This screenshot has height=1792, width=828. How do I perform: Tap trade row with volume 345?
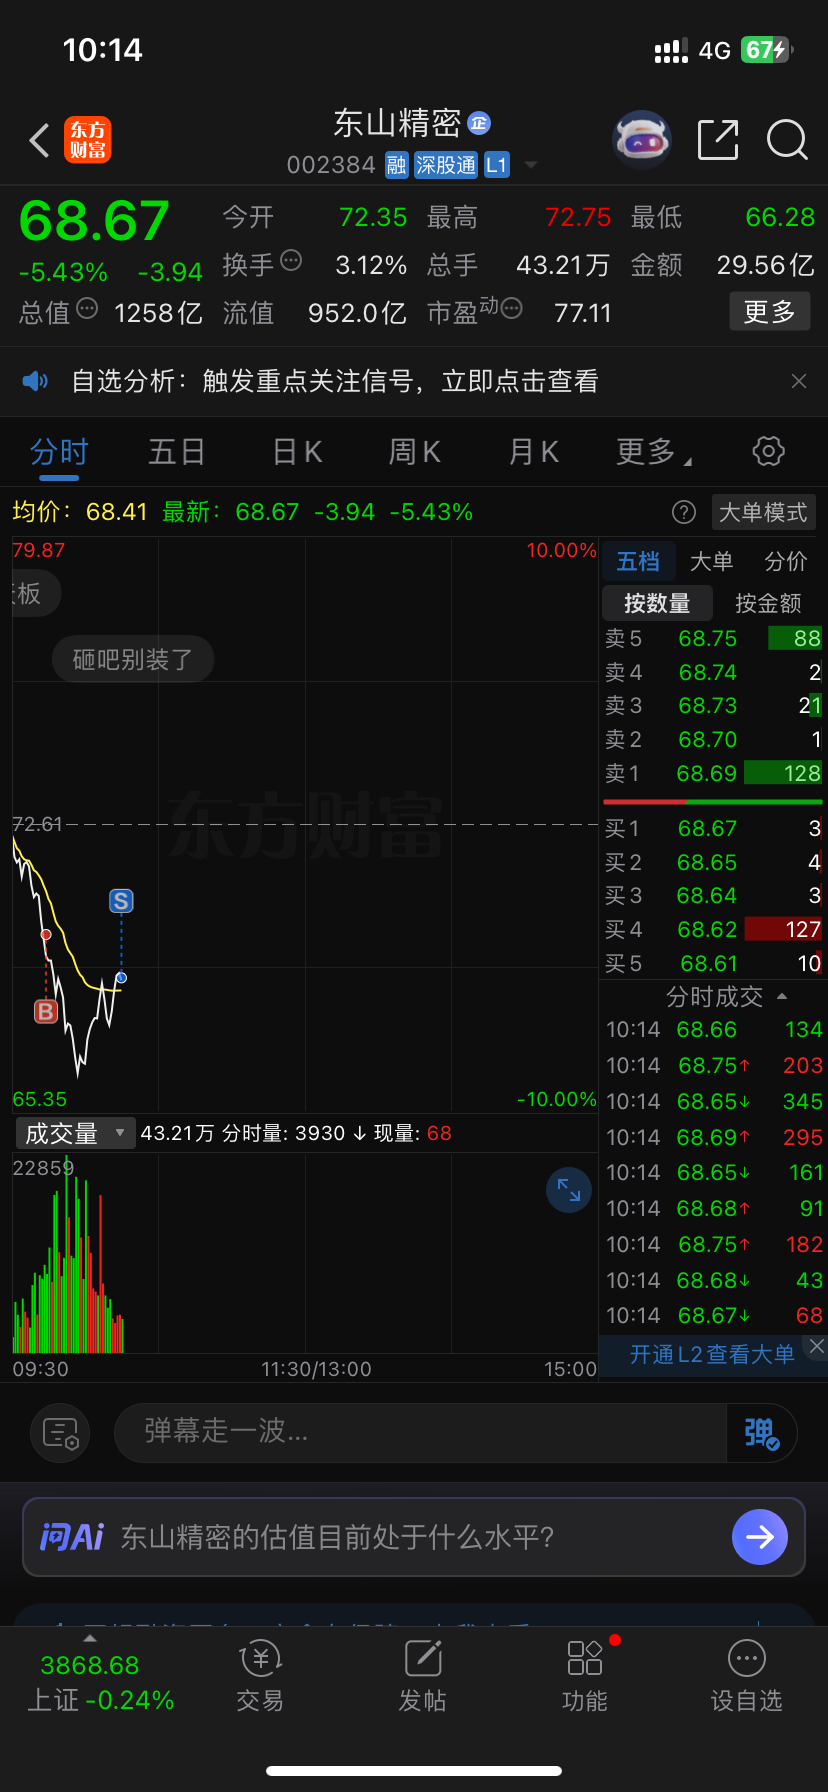point(714,1101)
